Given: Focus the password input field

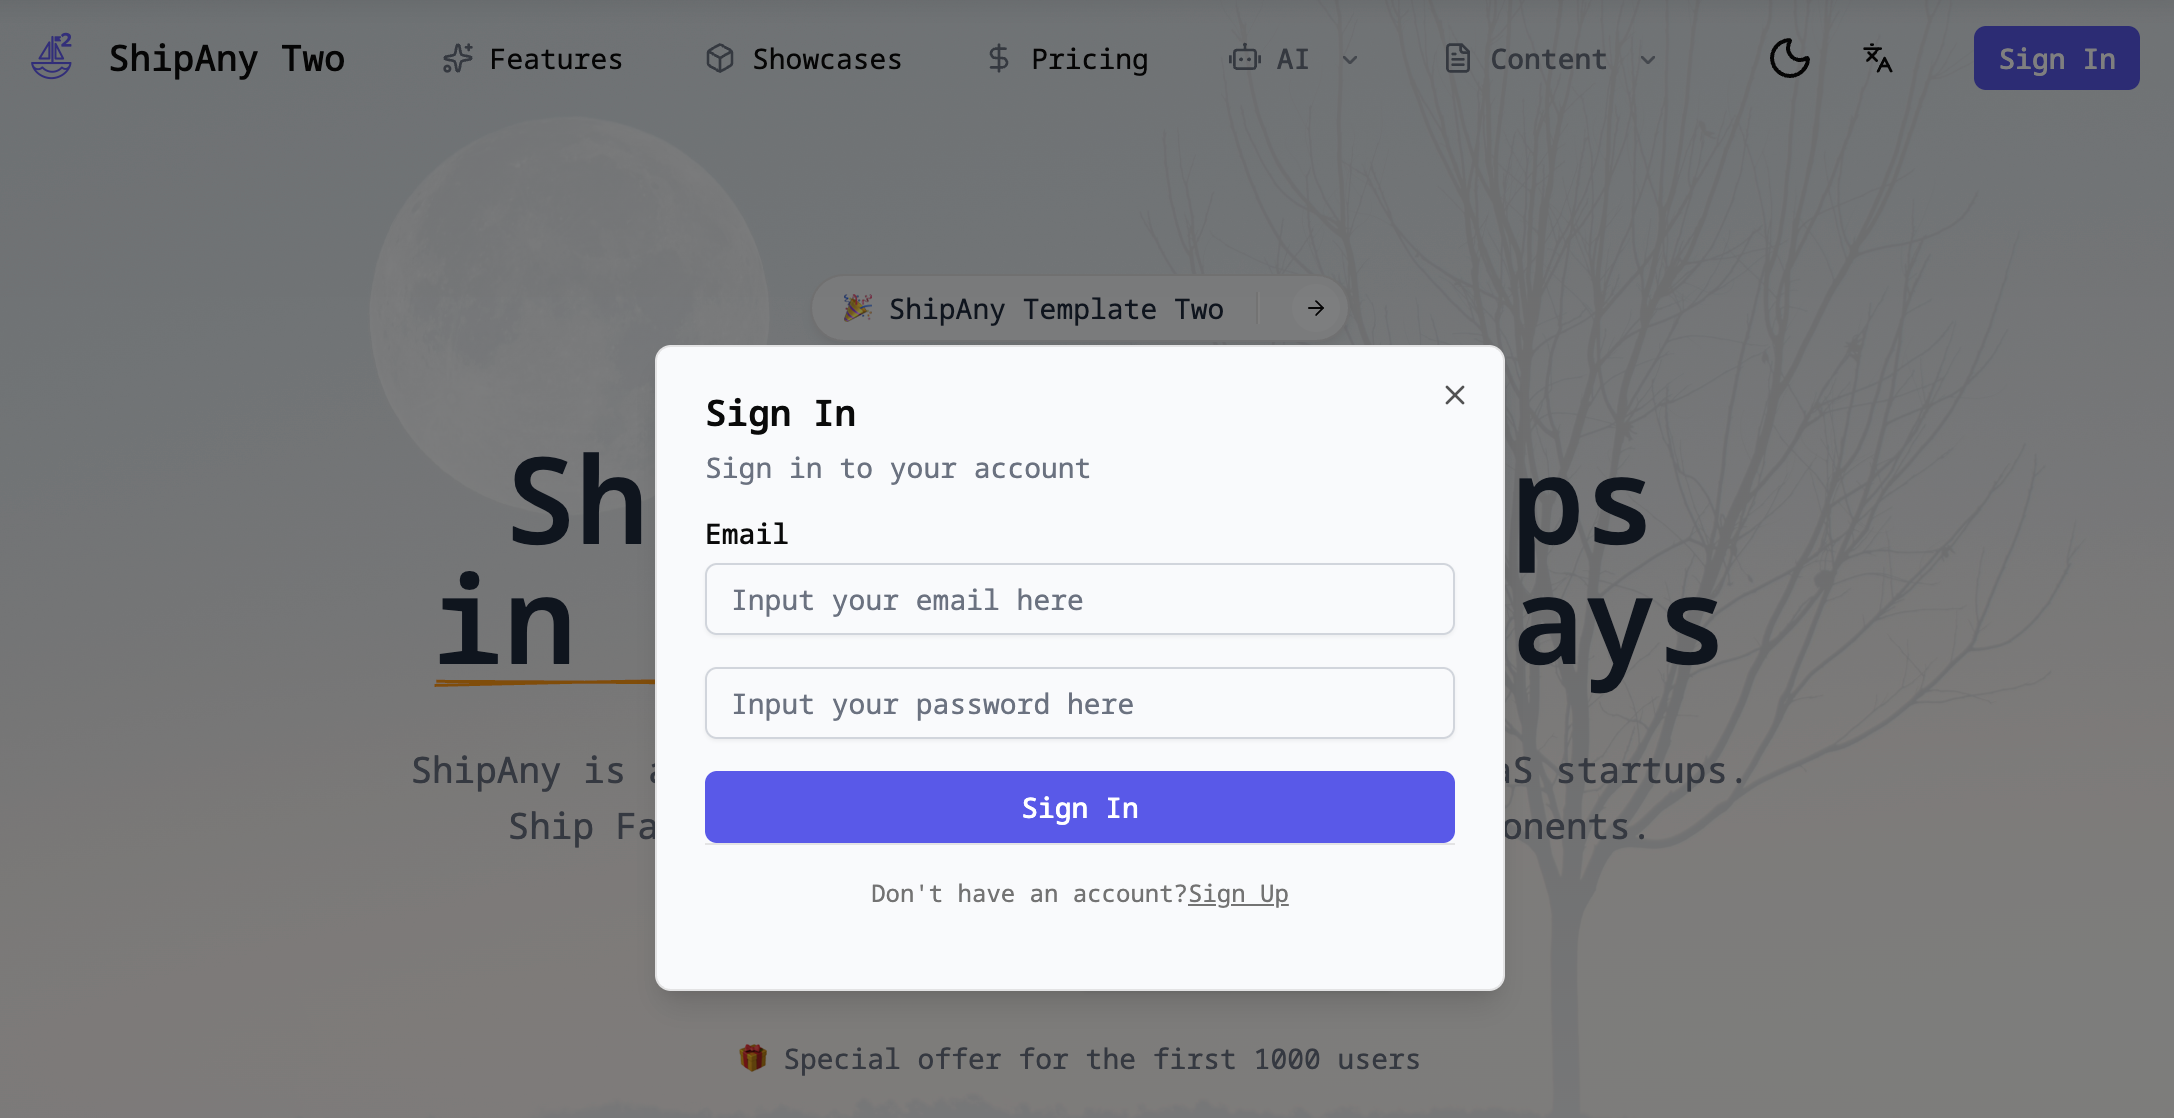Looking at the screenshot, I should coord(1079,703).
